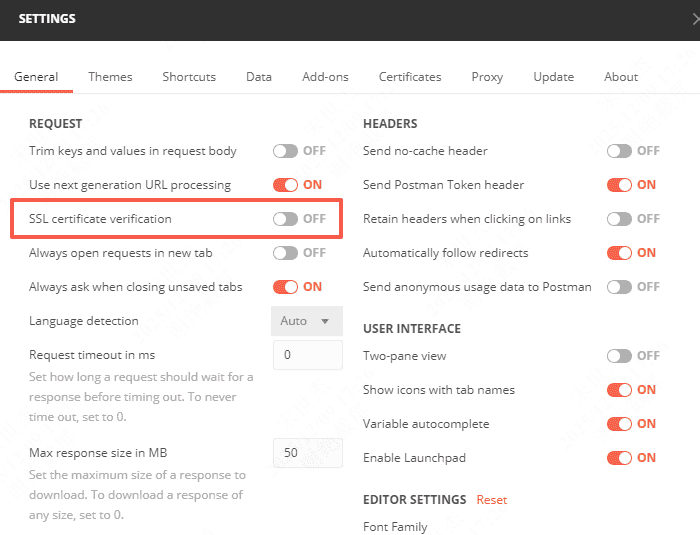Expand the Language detection Auto dropdown
The height and width of the screenshot is (535, 700).
click(307, 321)
